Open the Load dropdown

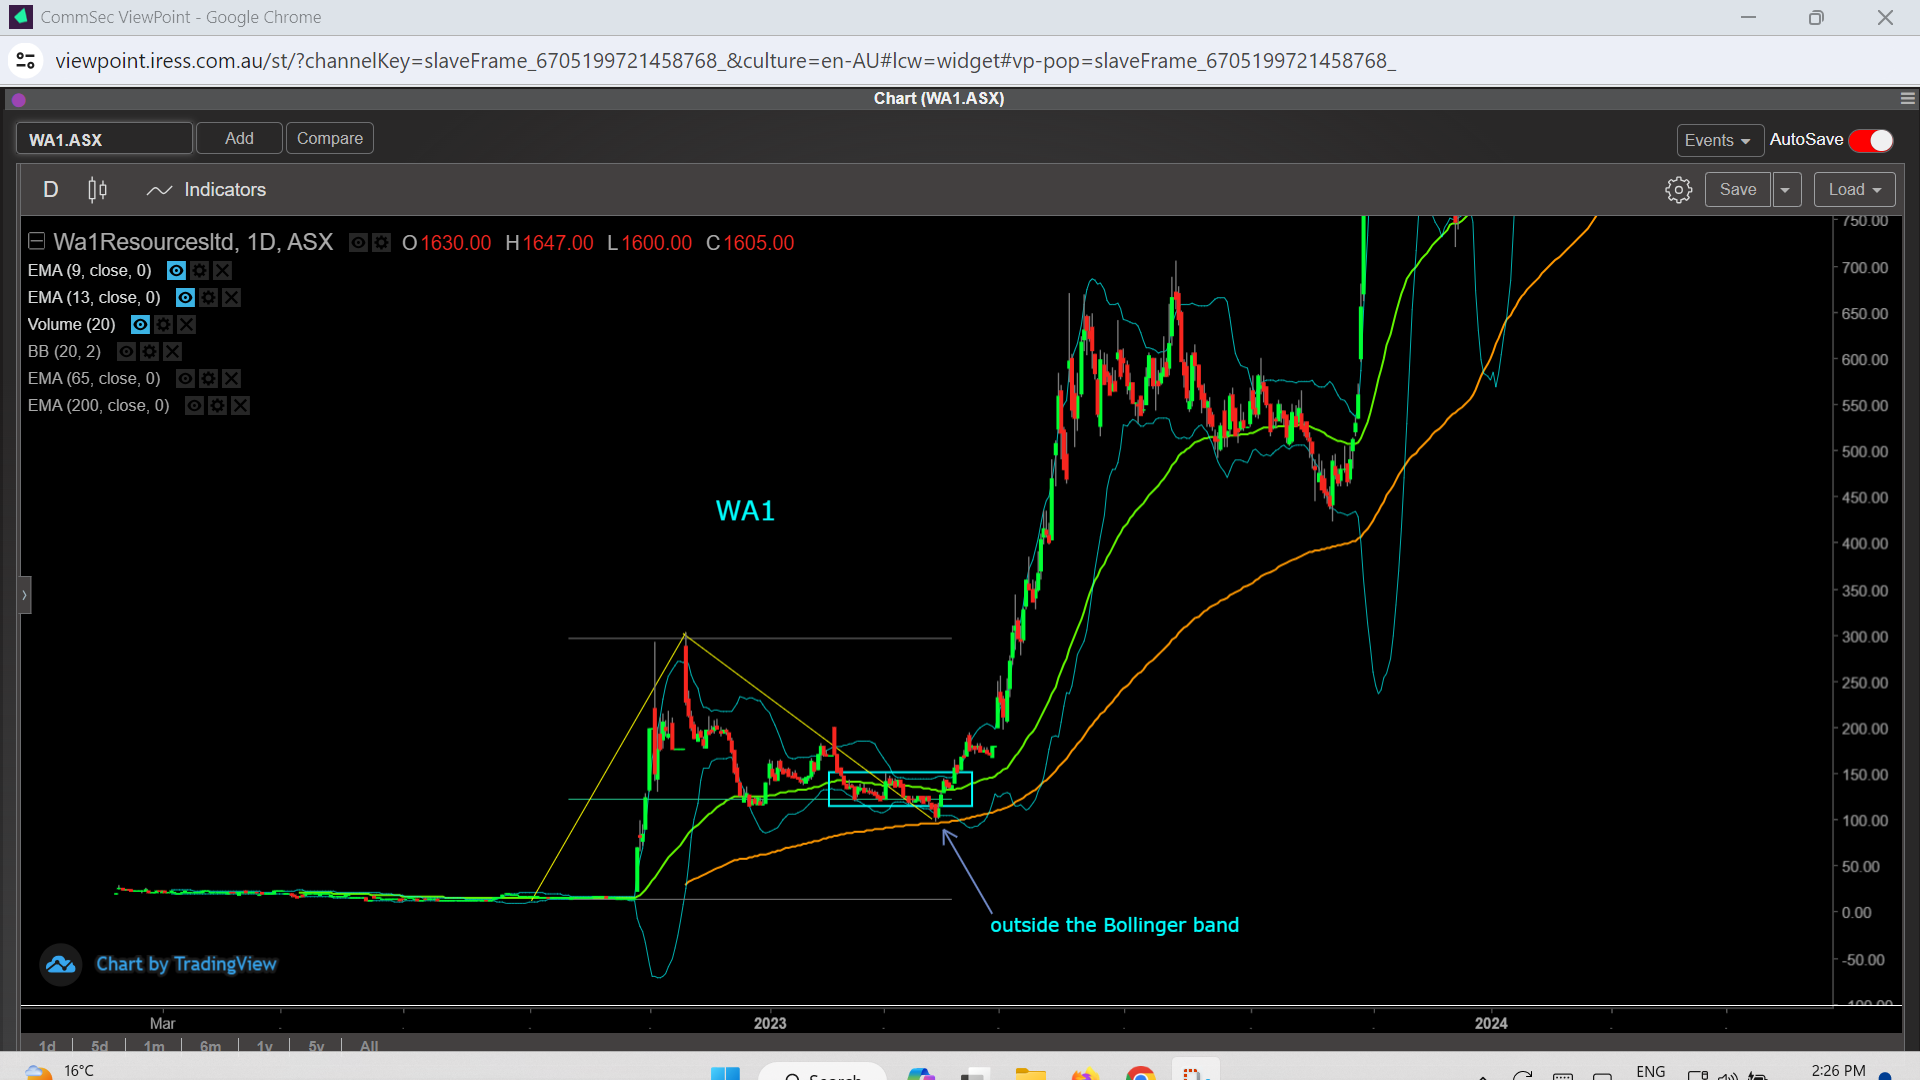1854,190
